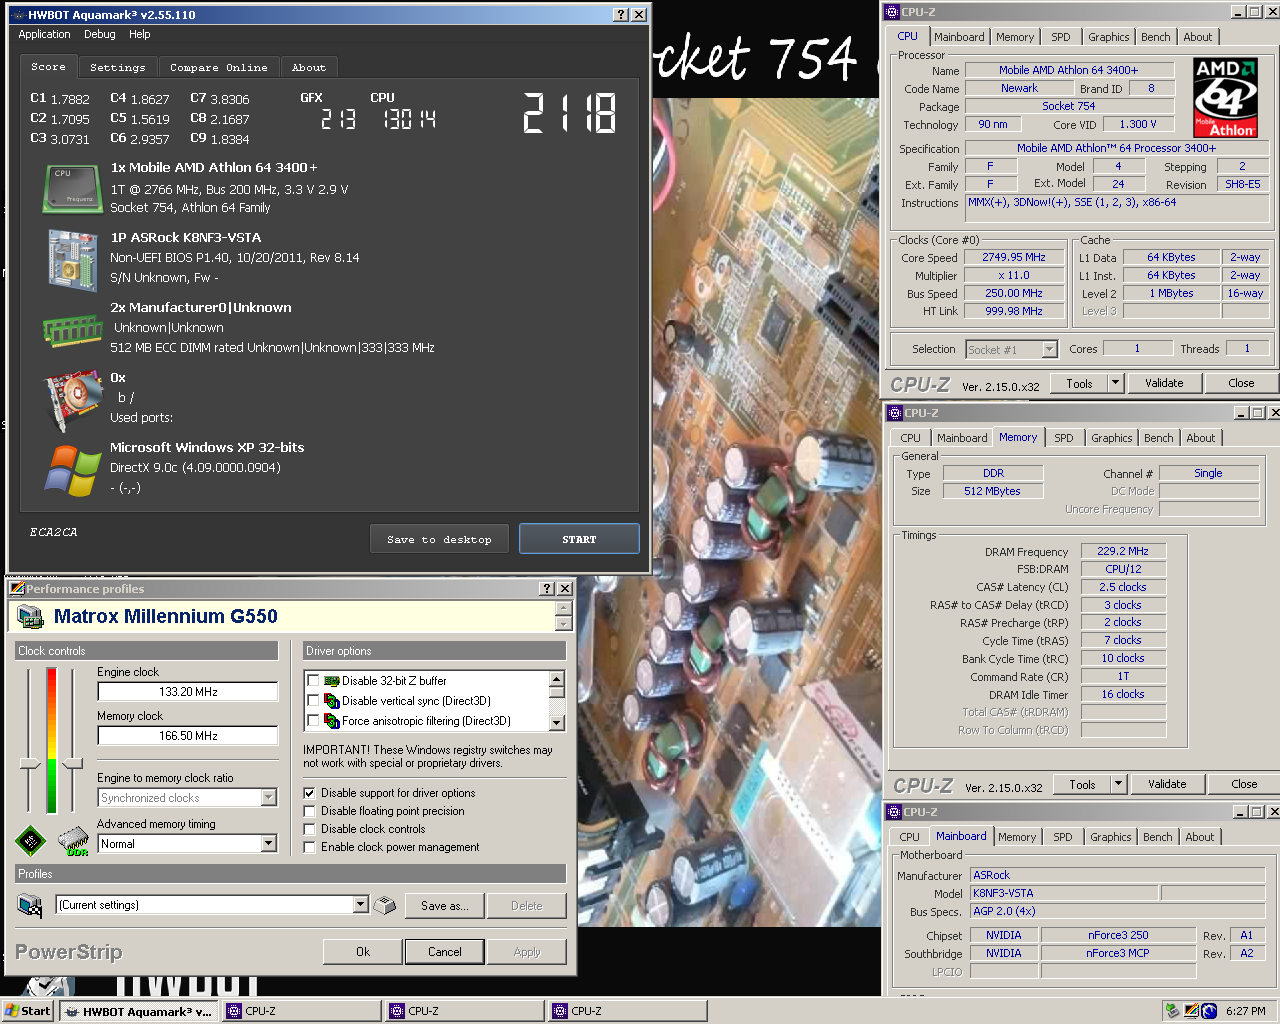Open the About tab in HWBOT Aquamark
Image resolution: width=1280 pixels, height=1024 pixels.
point(309,67)
